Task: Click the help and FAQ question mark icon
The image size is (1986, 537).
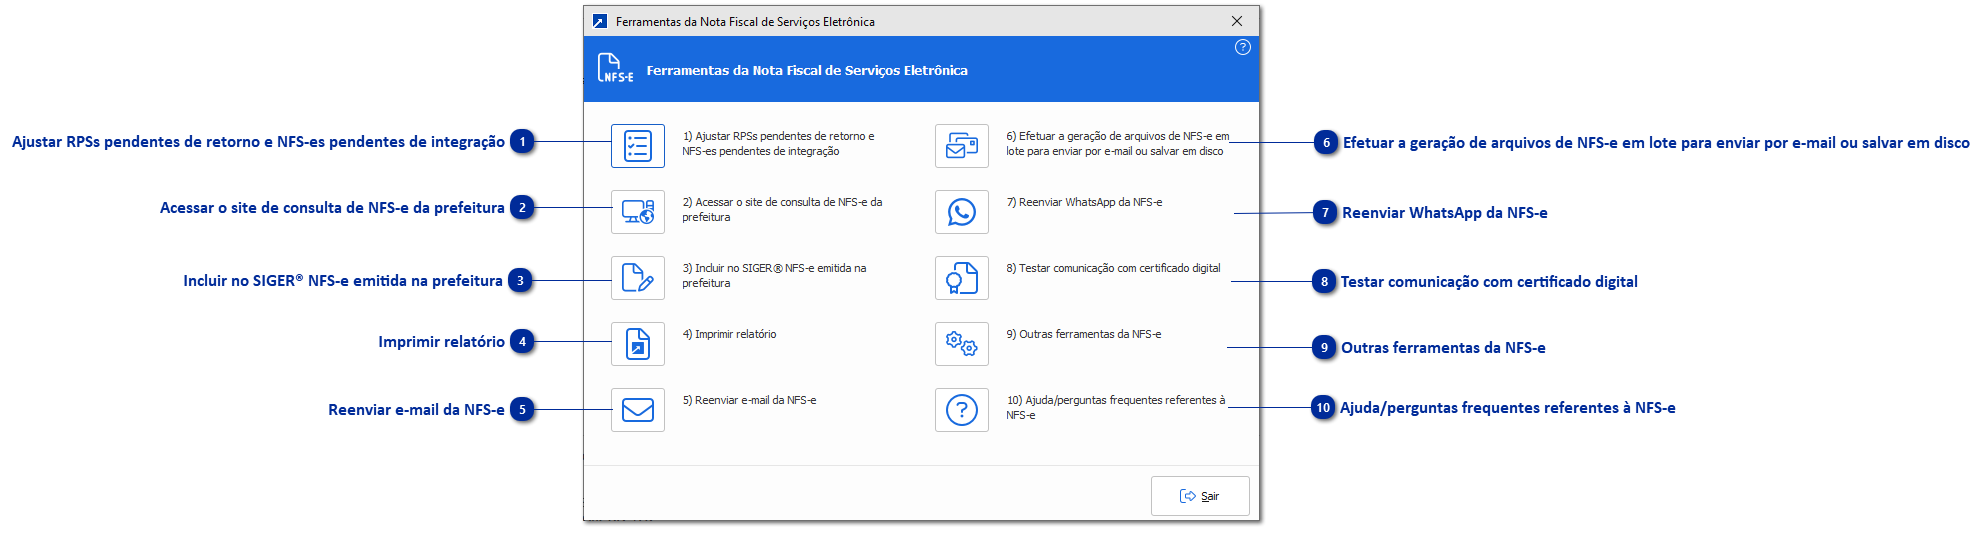Action: click(x=961, y=410)
